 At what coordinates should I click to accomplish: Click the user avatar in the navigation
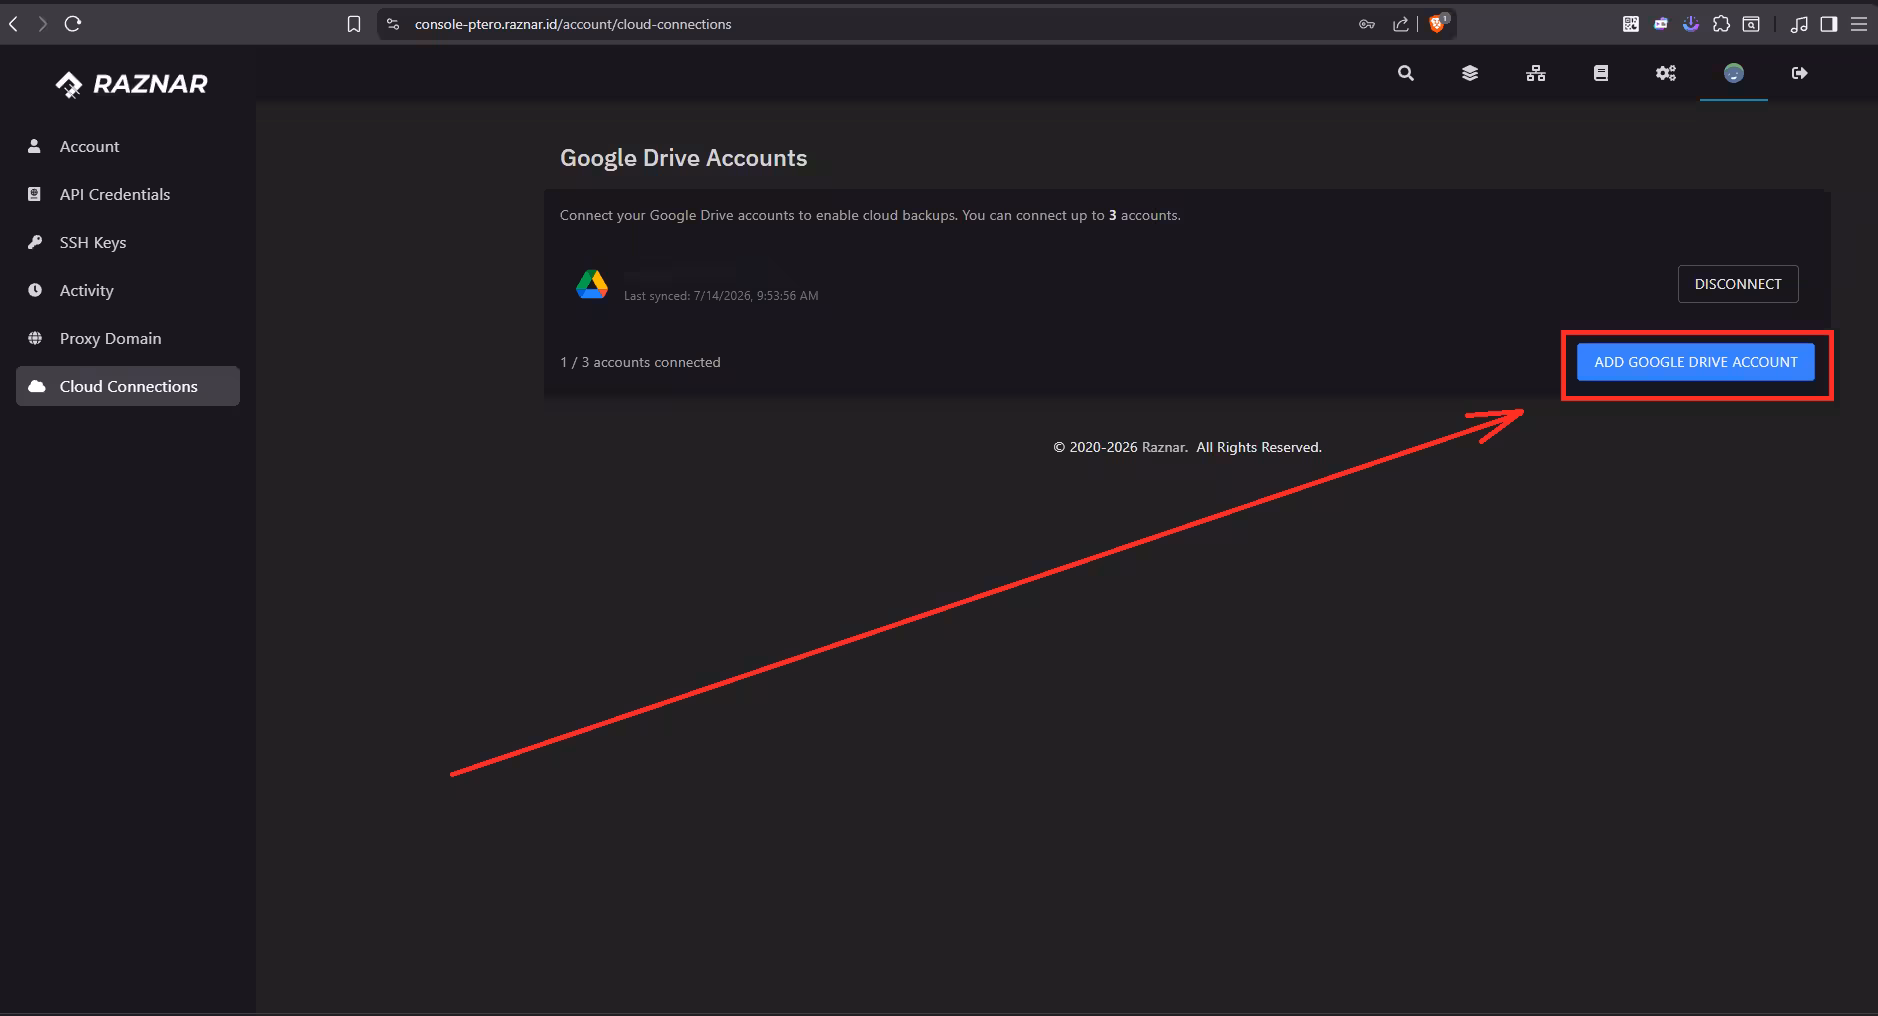coord(1734,73)
